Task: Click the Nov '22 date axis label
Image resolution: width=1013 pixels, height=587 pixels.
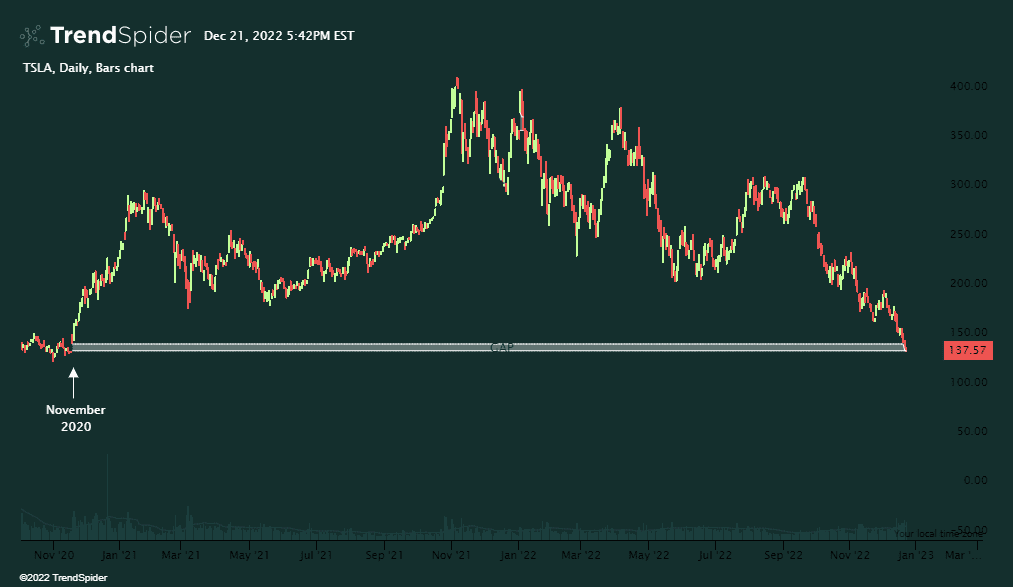Action: coord(850,555)
